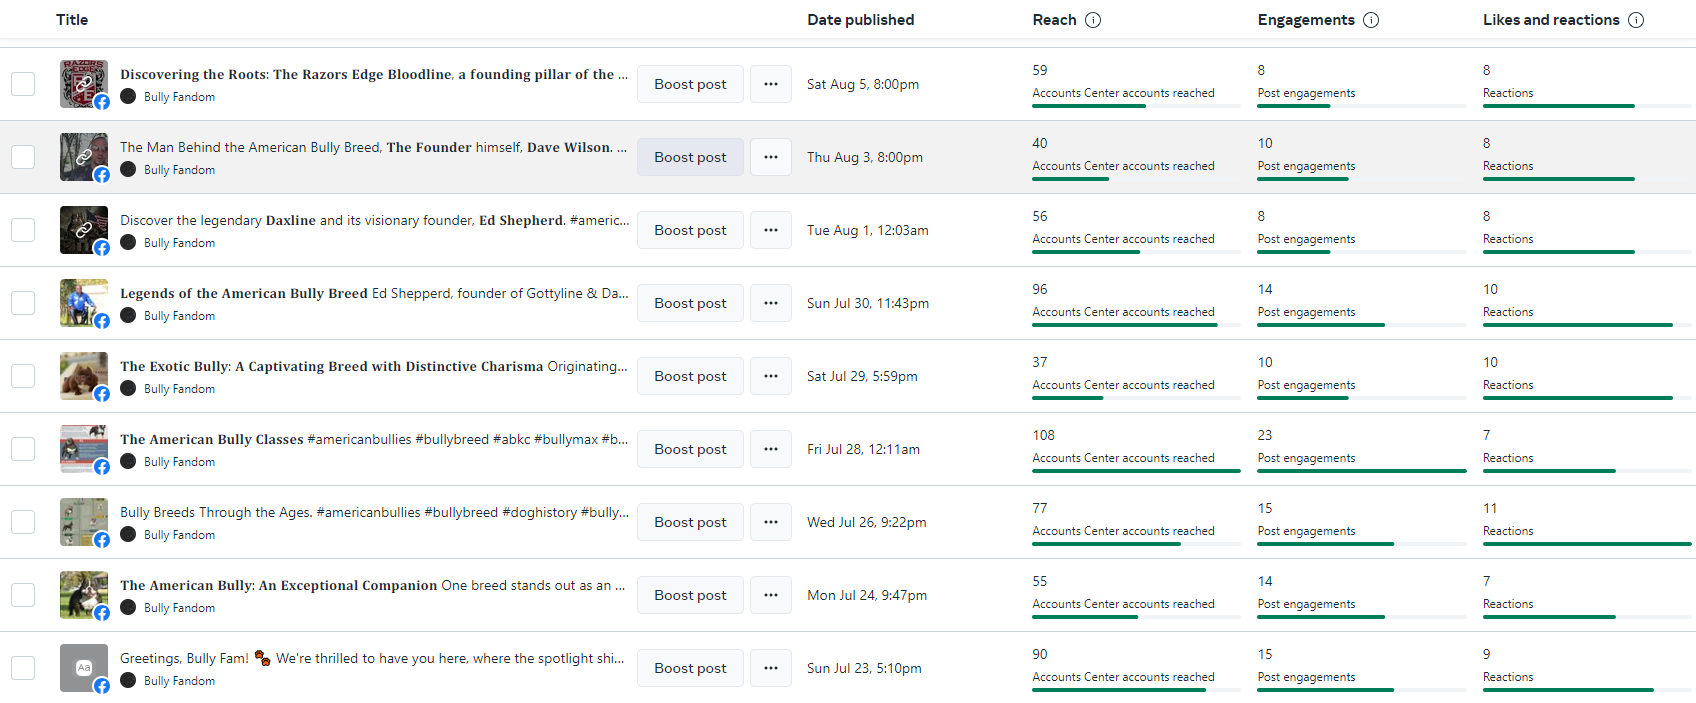Screen dimensions: 1696x703
Task: Expand the options menu for the Bully Breeds Through the Ages post
Action: point(771,522)
